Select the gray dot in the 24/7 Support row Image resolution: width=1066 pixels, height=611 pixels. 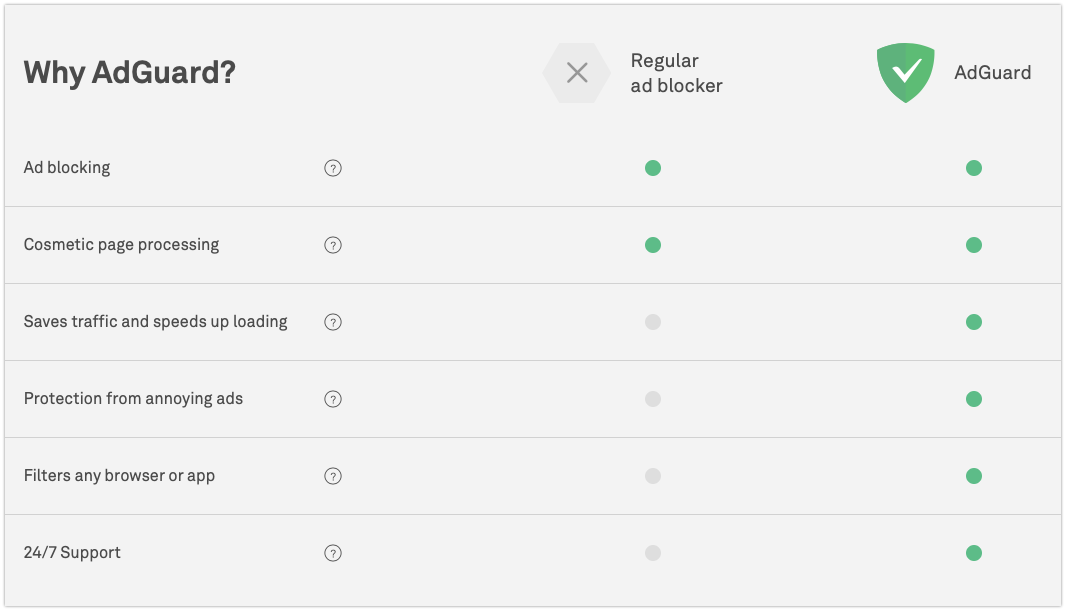[x=653, y=553]
